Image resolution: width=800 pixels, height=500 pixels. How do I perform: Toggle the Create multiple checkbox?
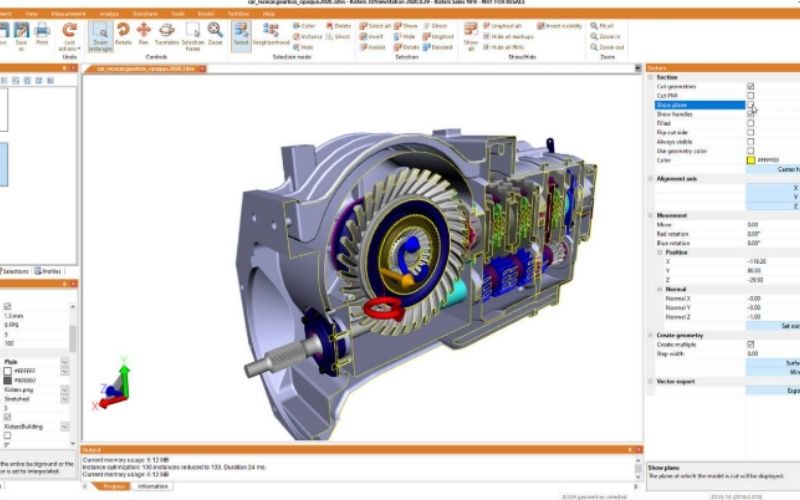pyautogui.click(x=751, y=344)
